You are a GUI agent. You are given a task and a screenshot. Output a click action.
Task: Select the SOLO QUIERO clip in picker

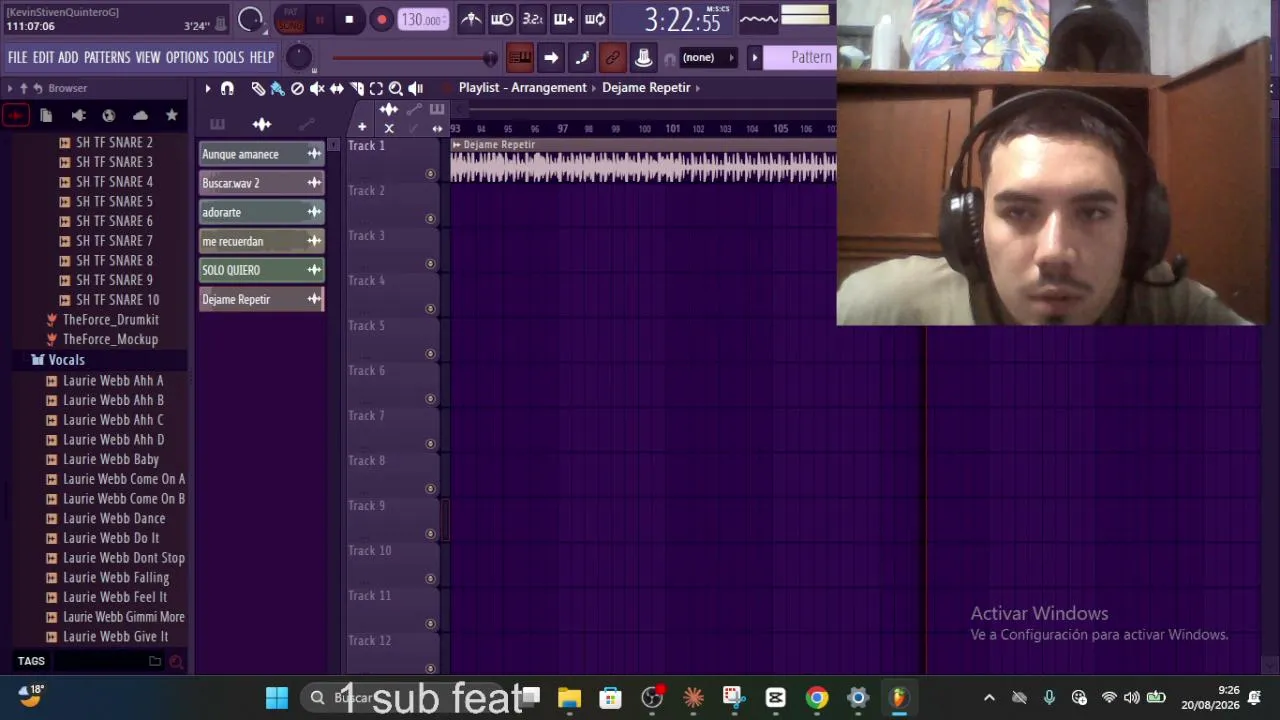click(x=262, y=270)
